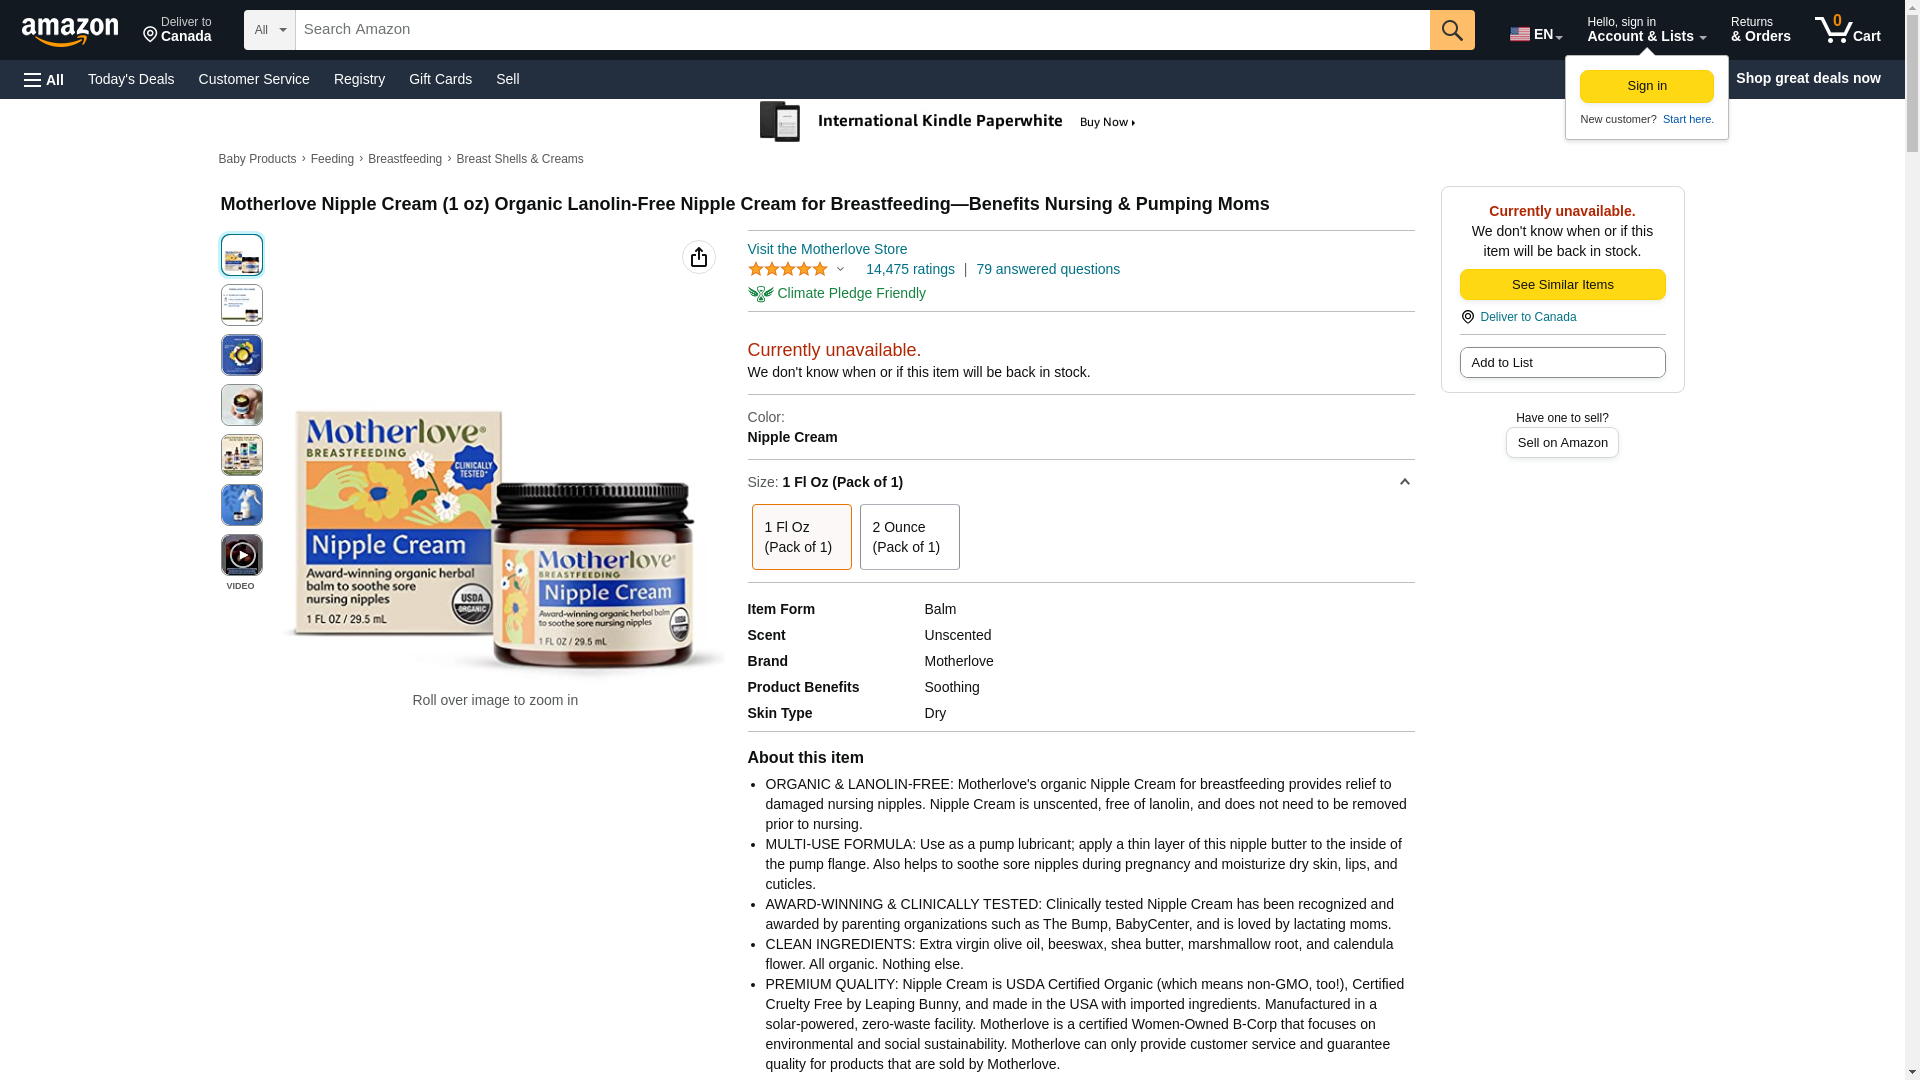
Task: Click the Climate Pledge Friendly badge
Action: click(x=837, y=294)
